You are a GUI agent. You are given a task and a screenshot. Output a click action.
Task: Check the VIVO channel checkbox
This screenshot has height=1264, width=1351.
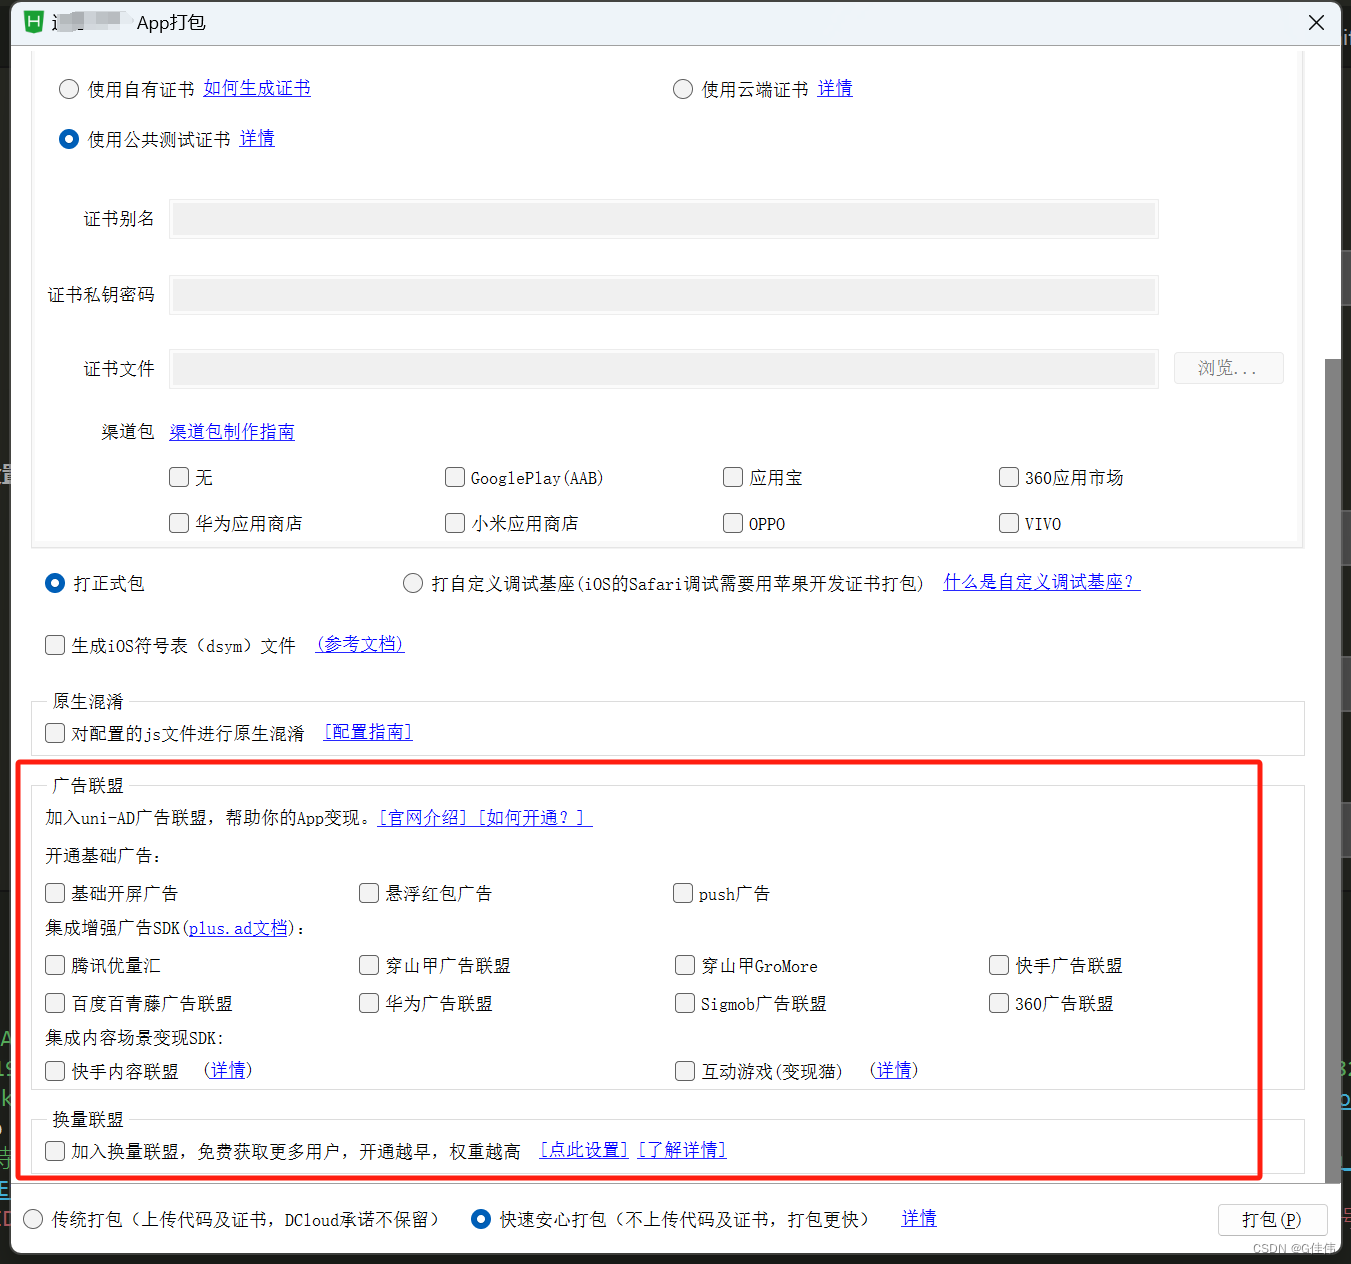[x=1009, y=523]
